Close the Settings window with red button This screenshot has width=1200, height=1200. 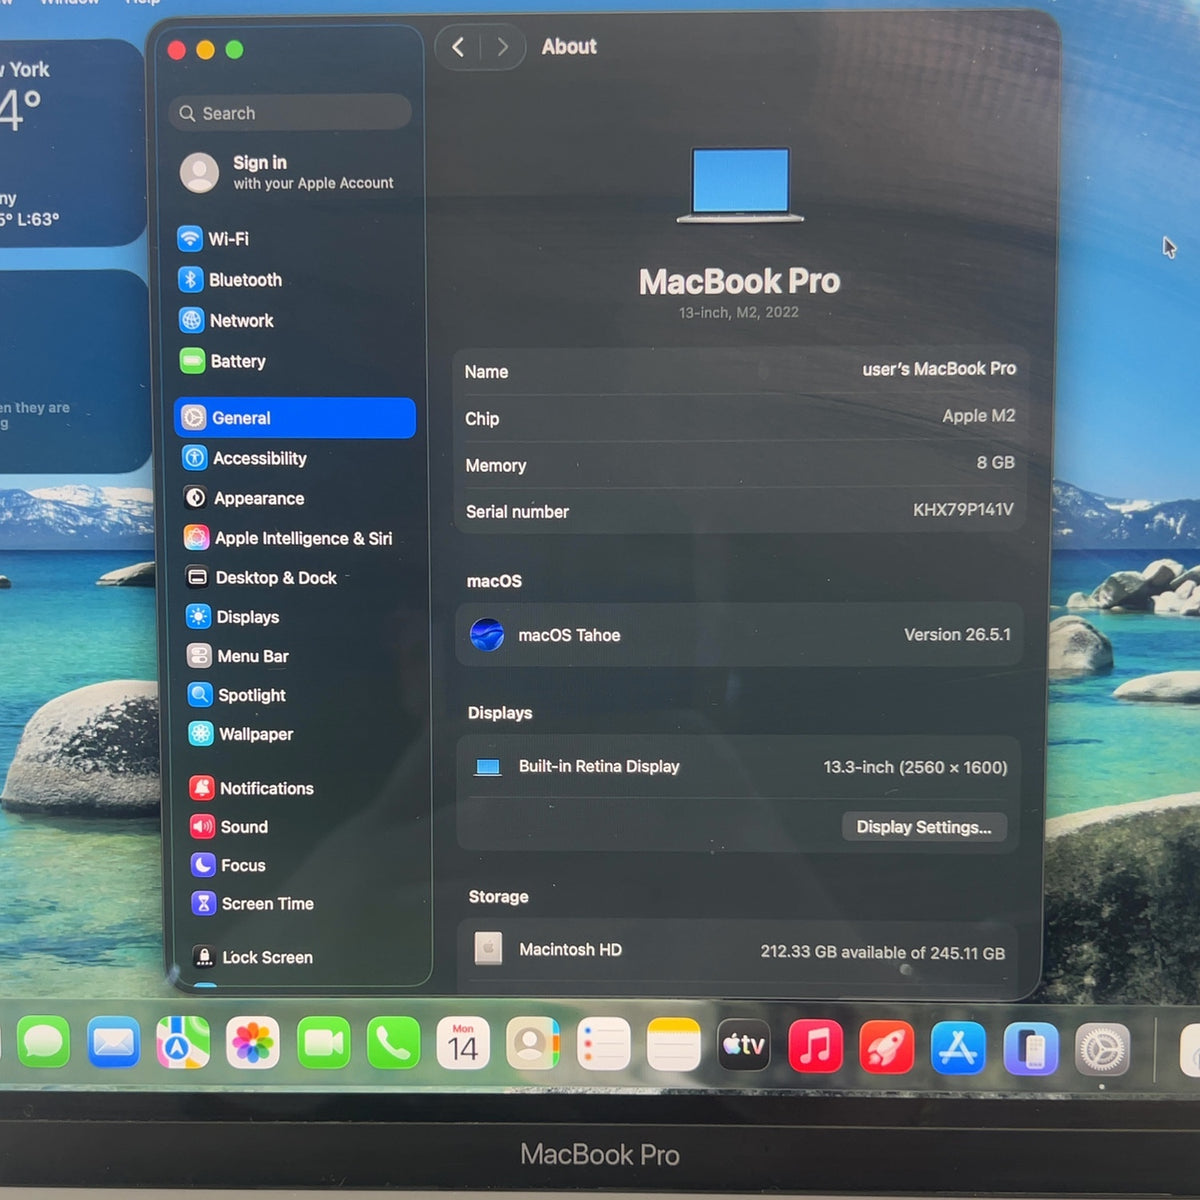[x=177, y=50]
